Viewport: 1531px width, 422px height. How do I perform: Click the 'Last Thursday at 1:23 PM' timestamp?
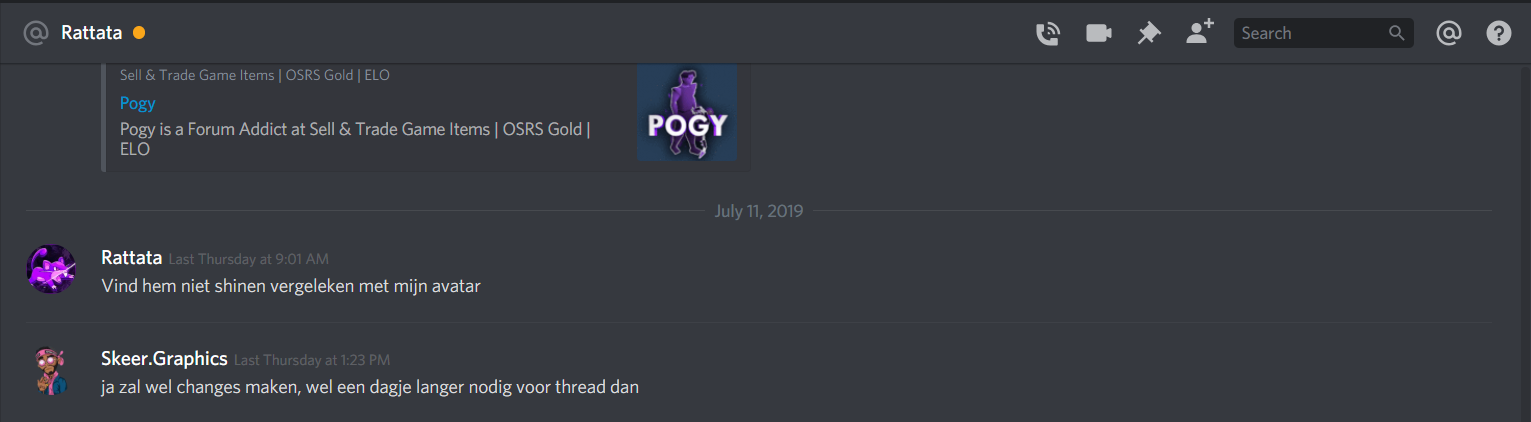click(x=312, y=360)
